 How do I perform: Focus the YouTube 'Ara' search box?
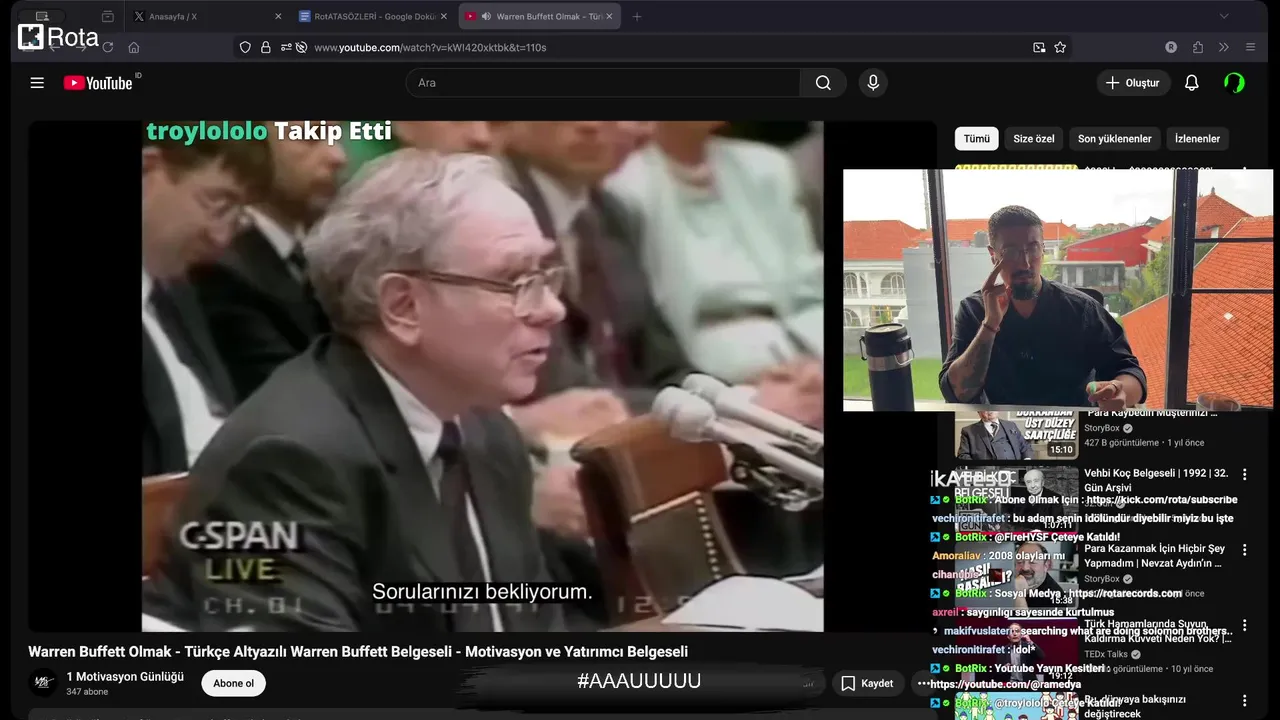tap(603, 83)
